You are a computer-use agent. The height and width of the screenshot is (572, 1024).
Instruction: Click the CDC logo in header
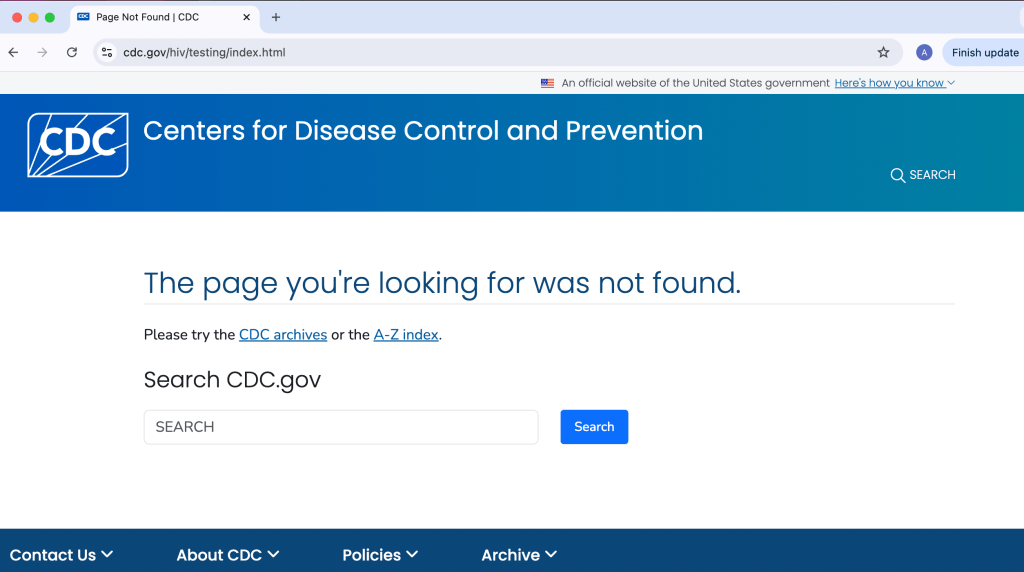pos(78,145)
